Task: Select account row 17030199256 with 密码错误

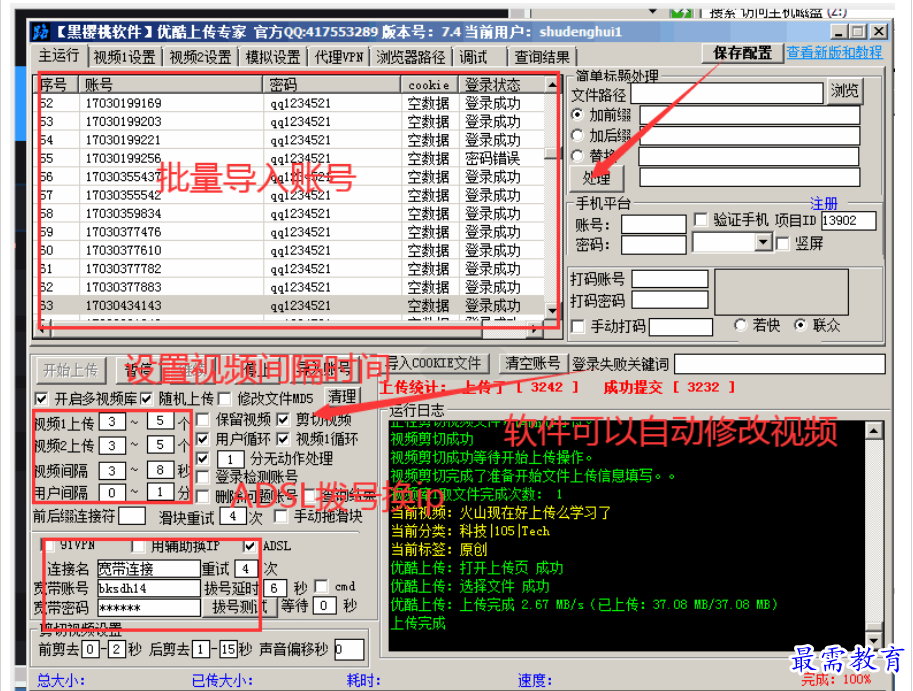Action: tap(290, 158)
